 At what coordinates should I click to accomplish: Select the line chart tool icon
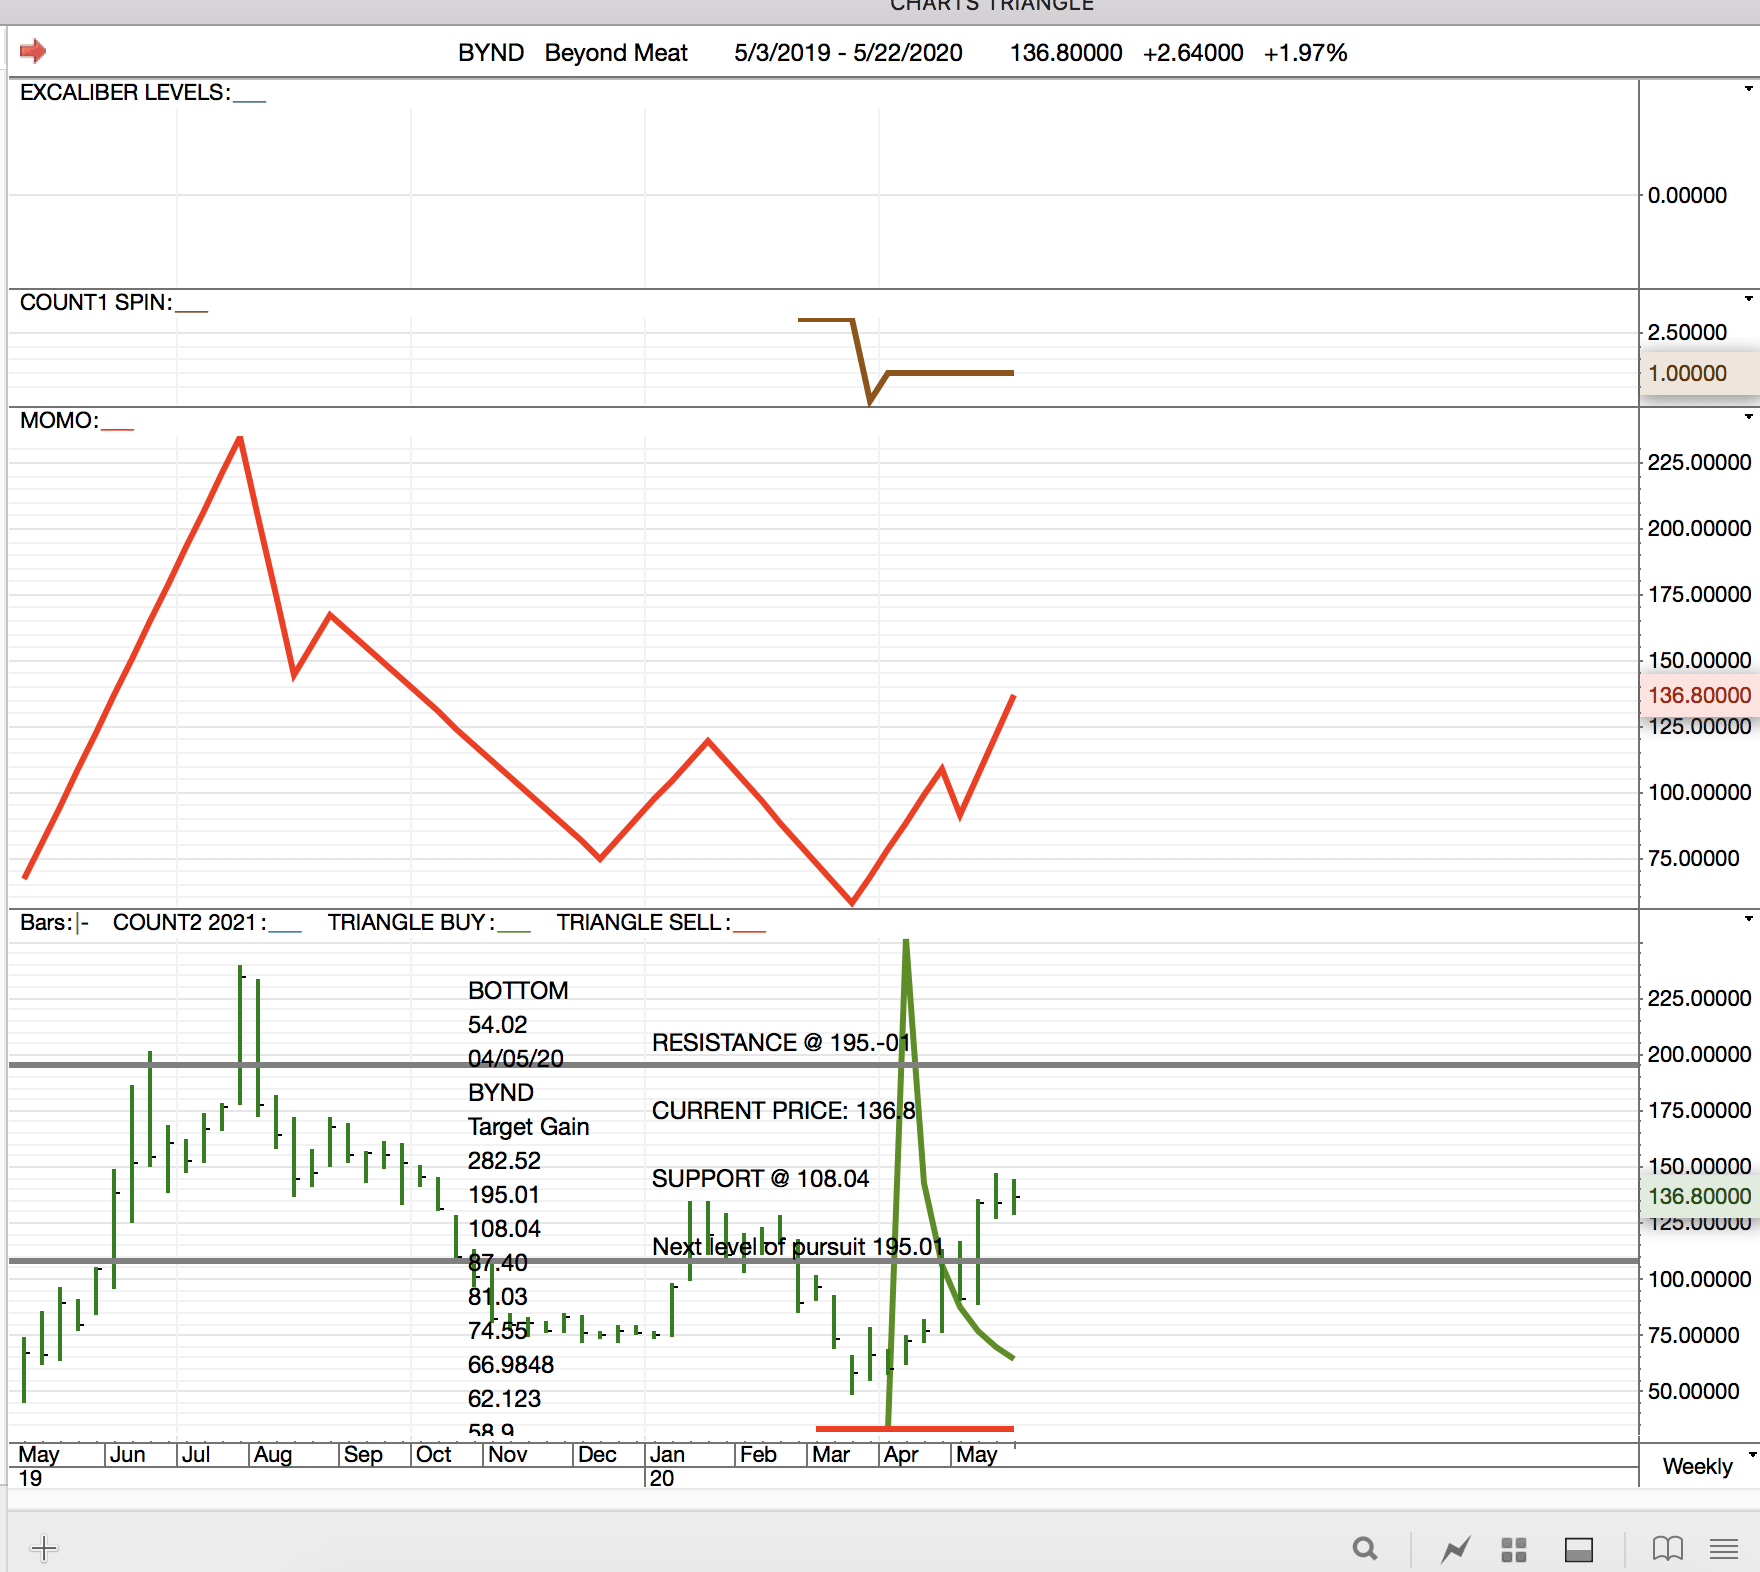(1455, 1549)
